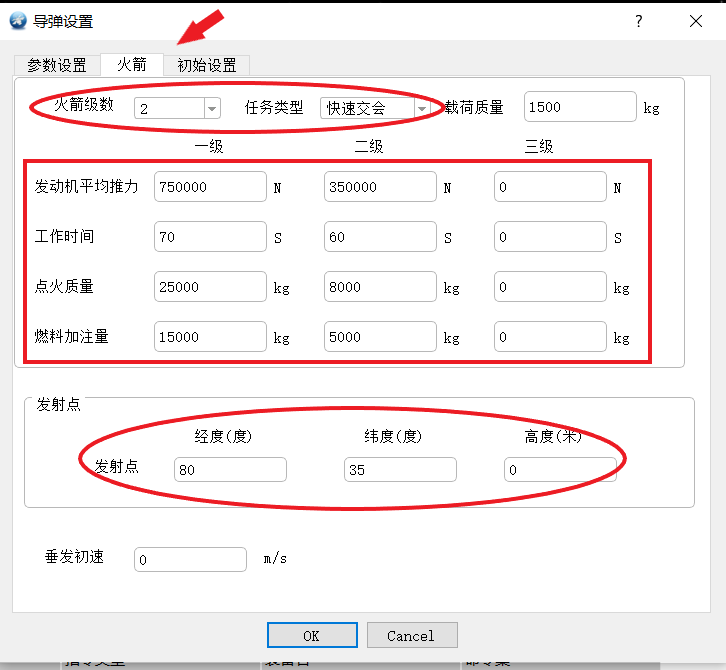Select the 火箭 tab
This screenshot has width=726, height=670.
pyautogui.click(x=131, y=64)
